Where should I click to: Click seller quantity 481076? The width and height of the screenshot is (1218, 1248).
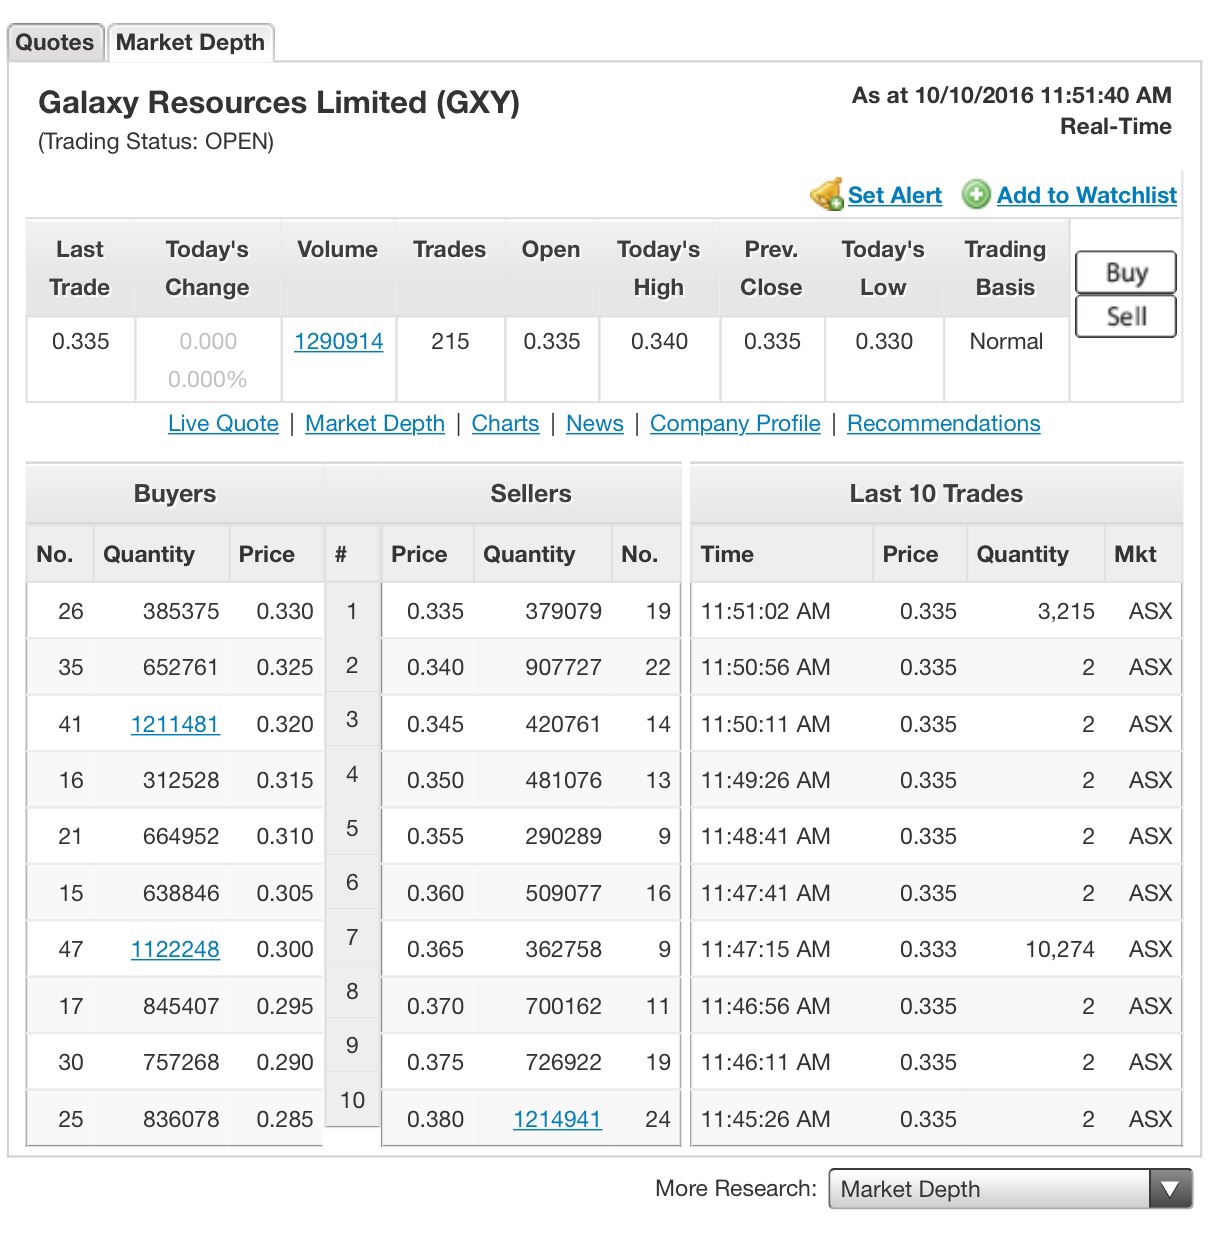click(563, 780)
